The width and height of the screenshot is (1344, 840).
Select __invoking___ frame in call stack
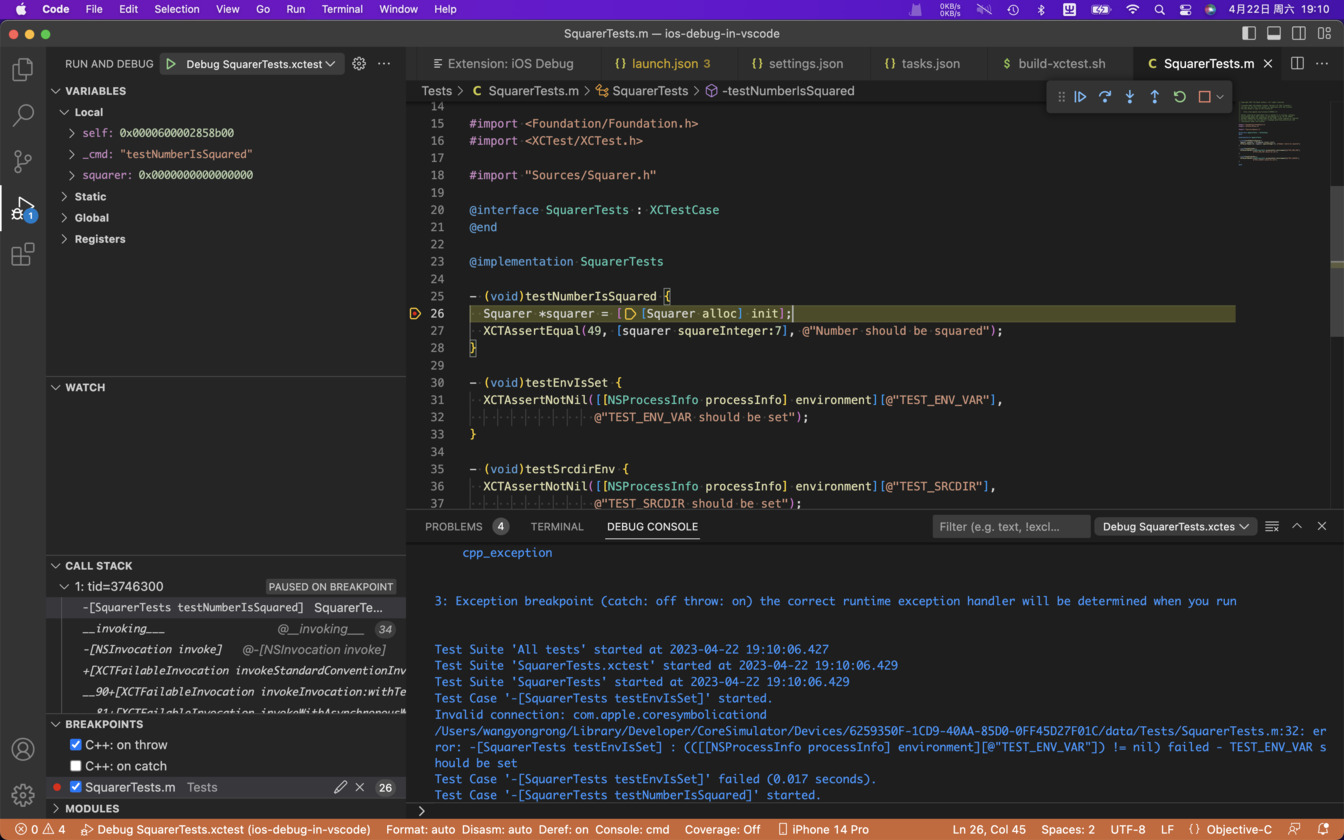point(226,629)
